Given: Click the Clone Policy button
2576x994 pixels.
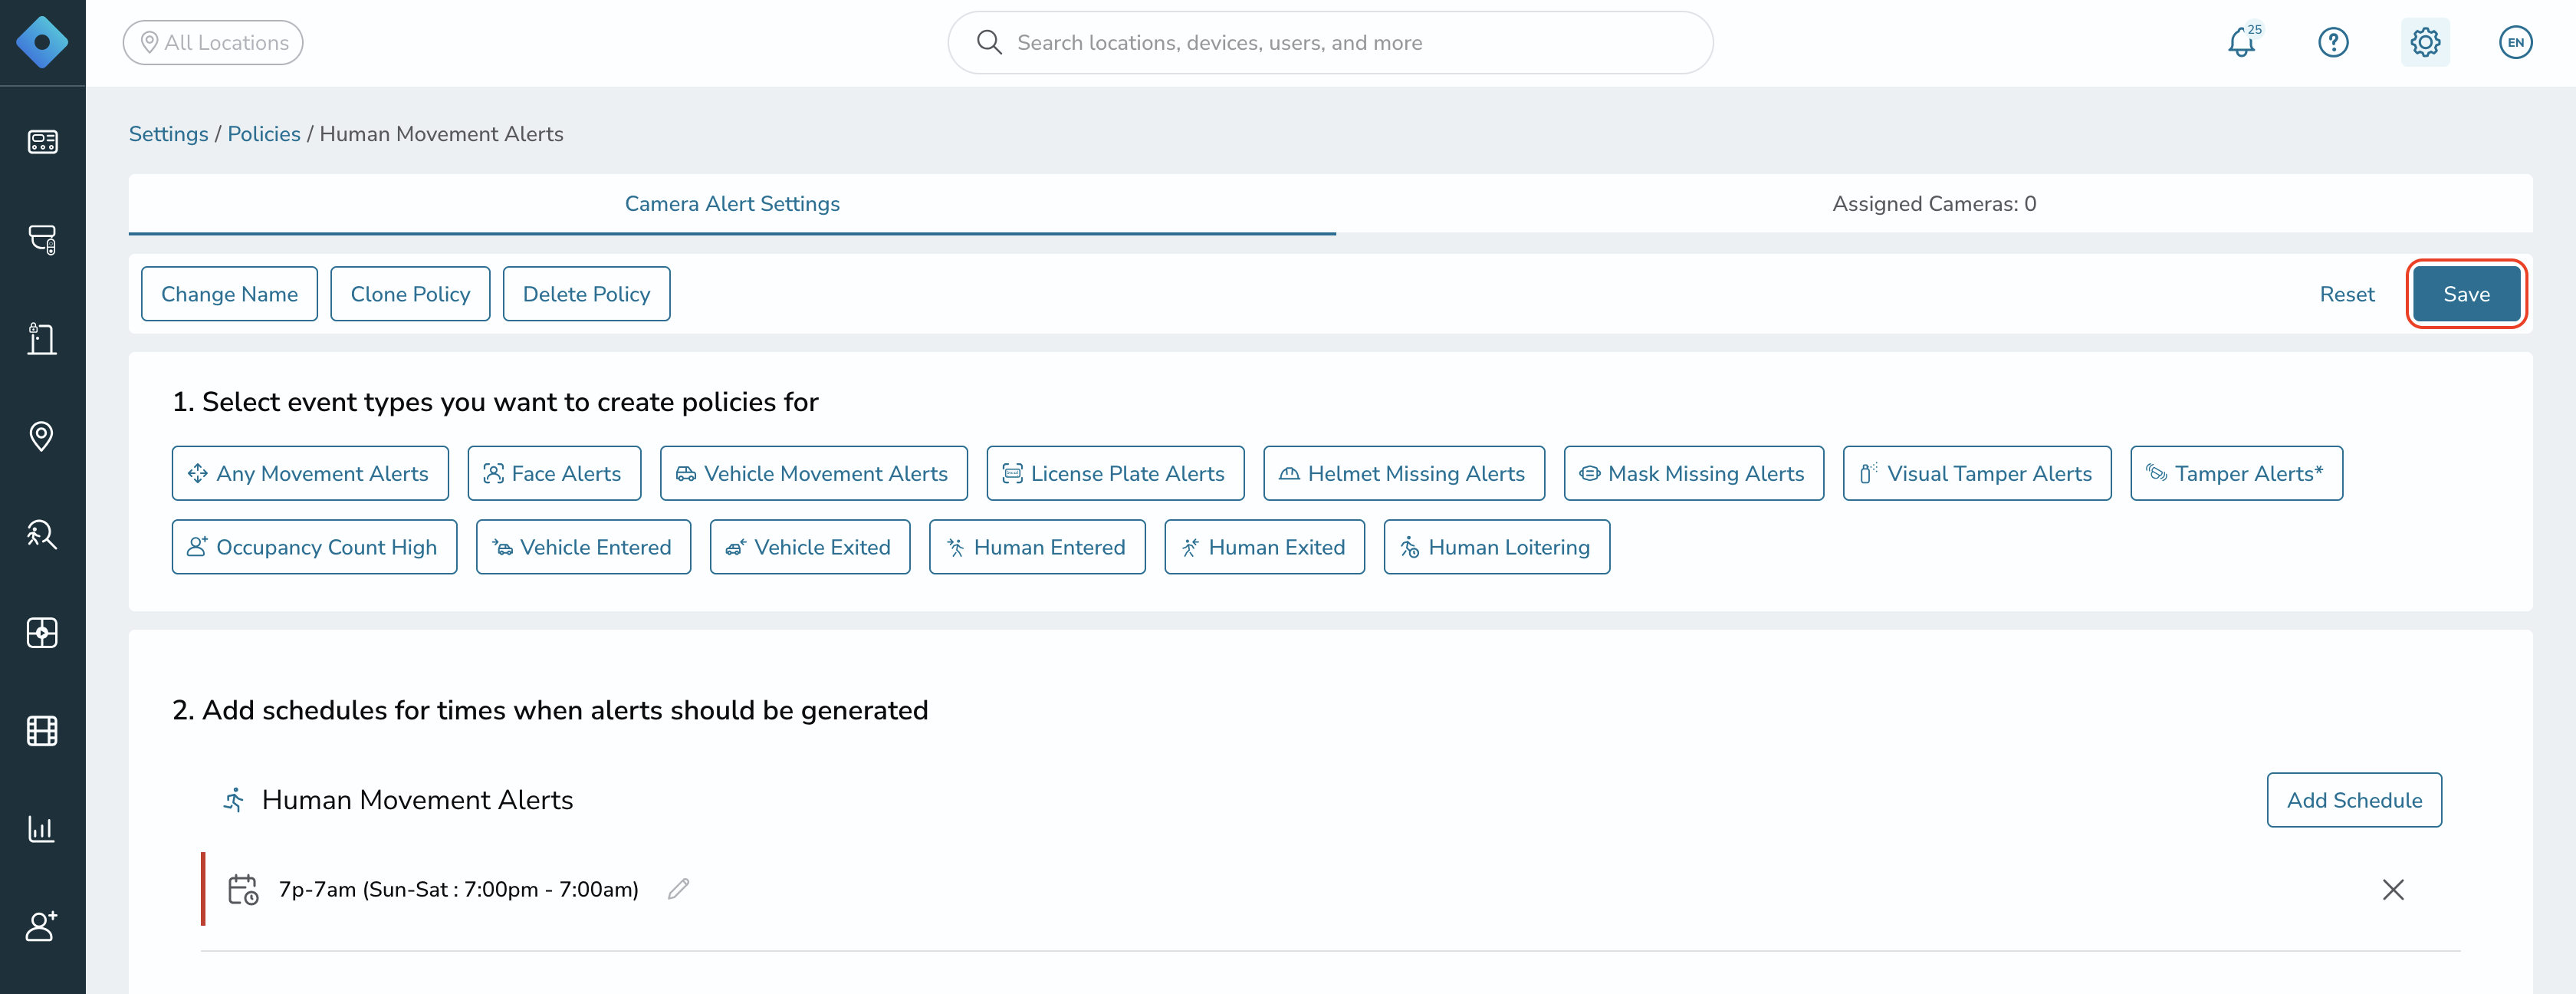Looking at the screenshot, I should [x=410, y=294].
